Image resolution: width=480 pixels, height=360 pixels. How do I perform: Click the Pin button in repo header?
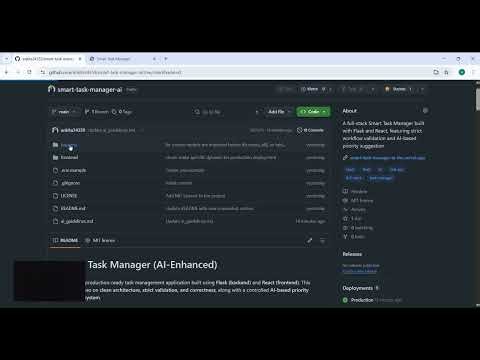[286, 89]
